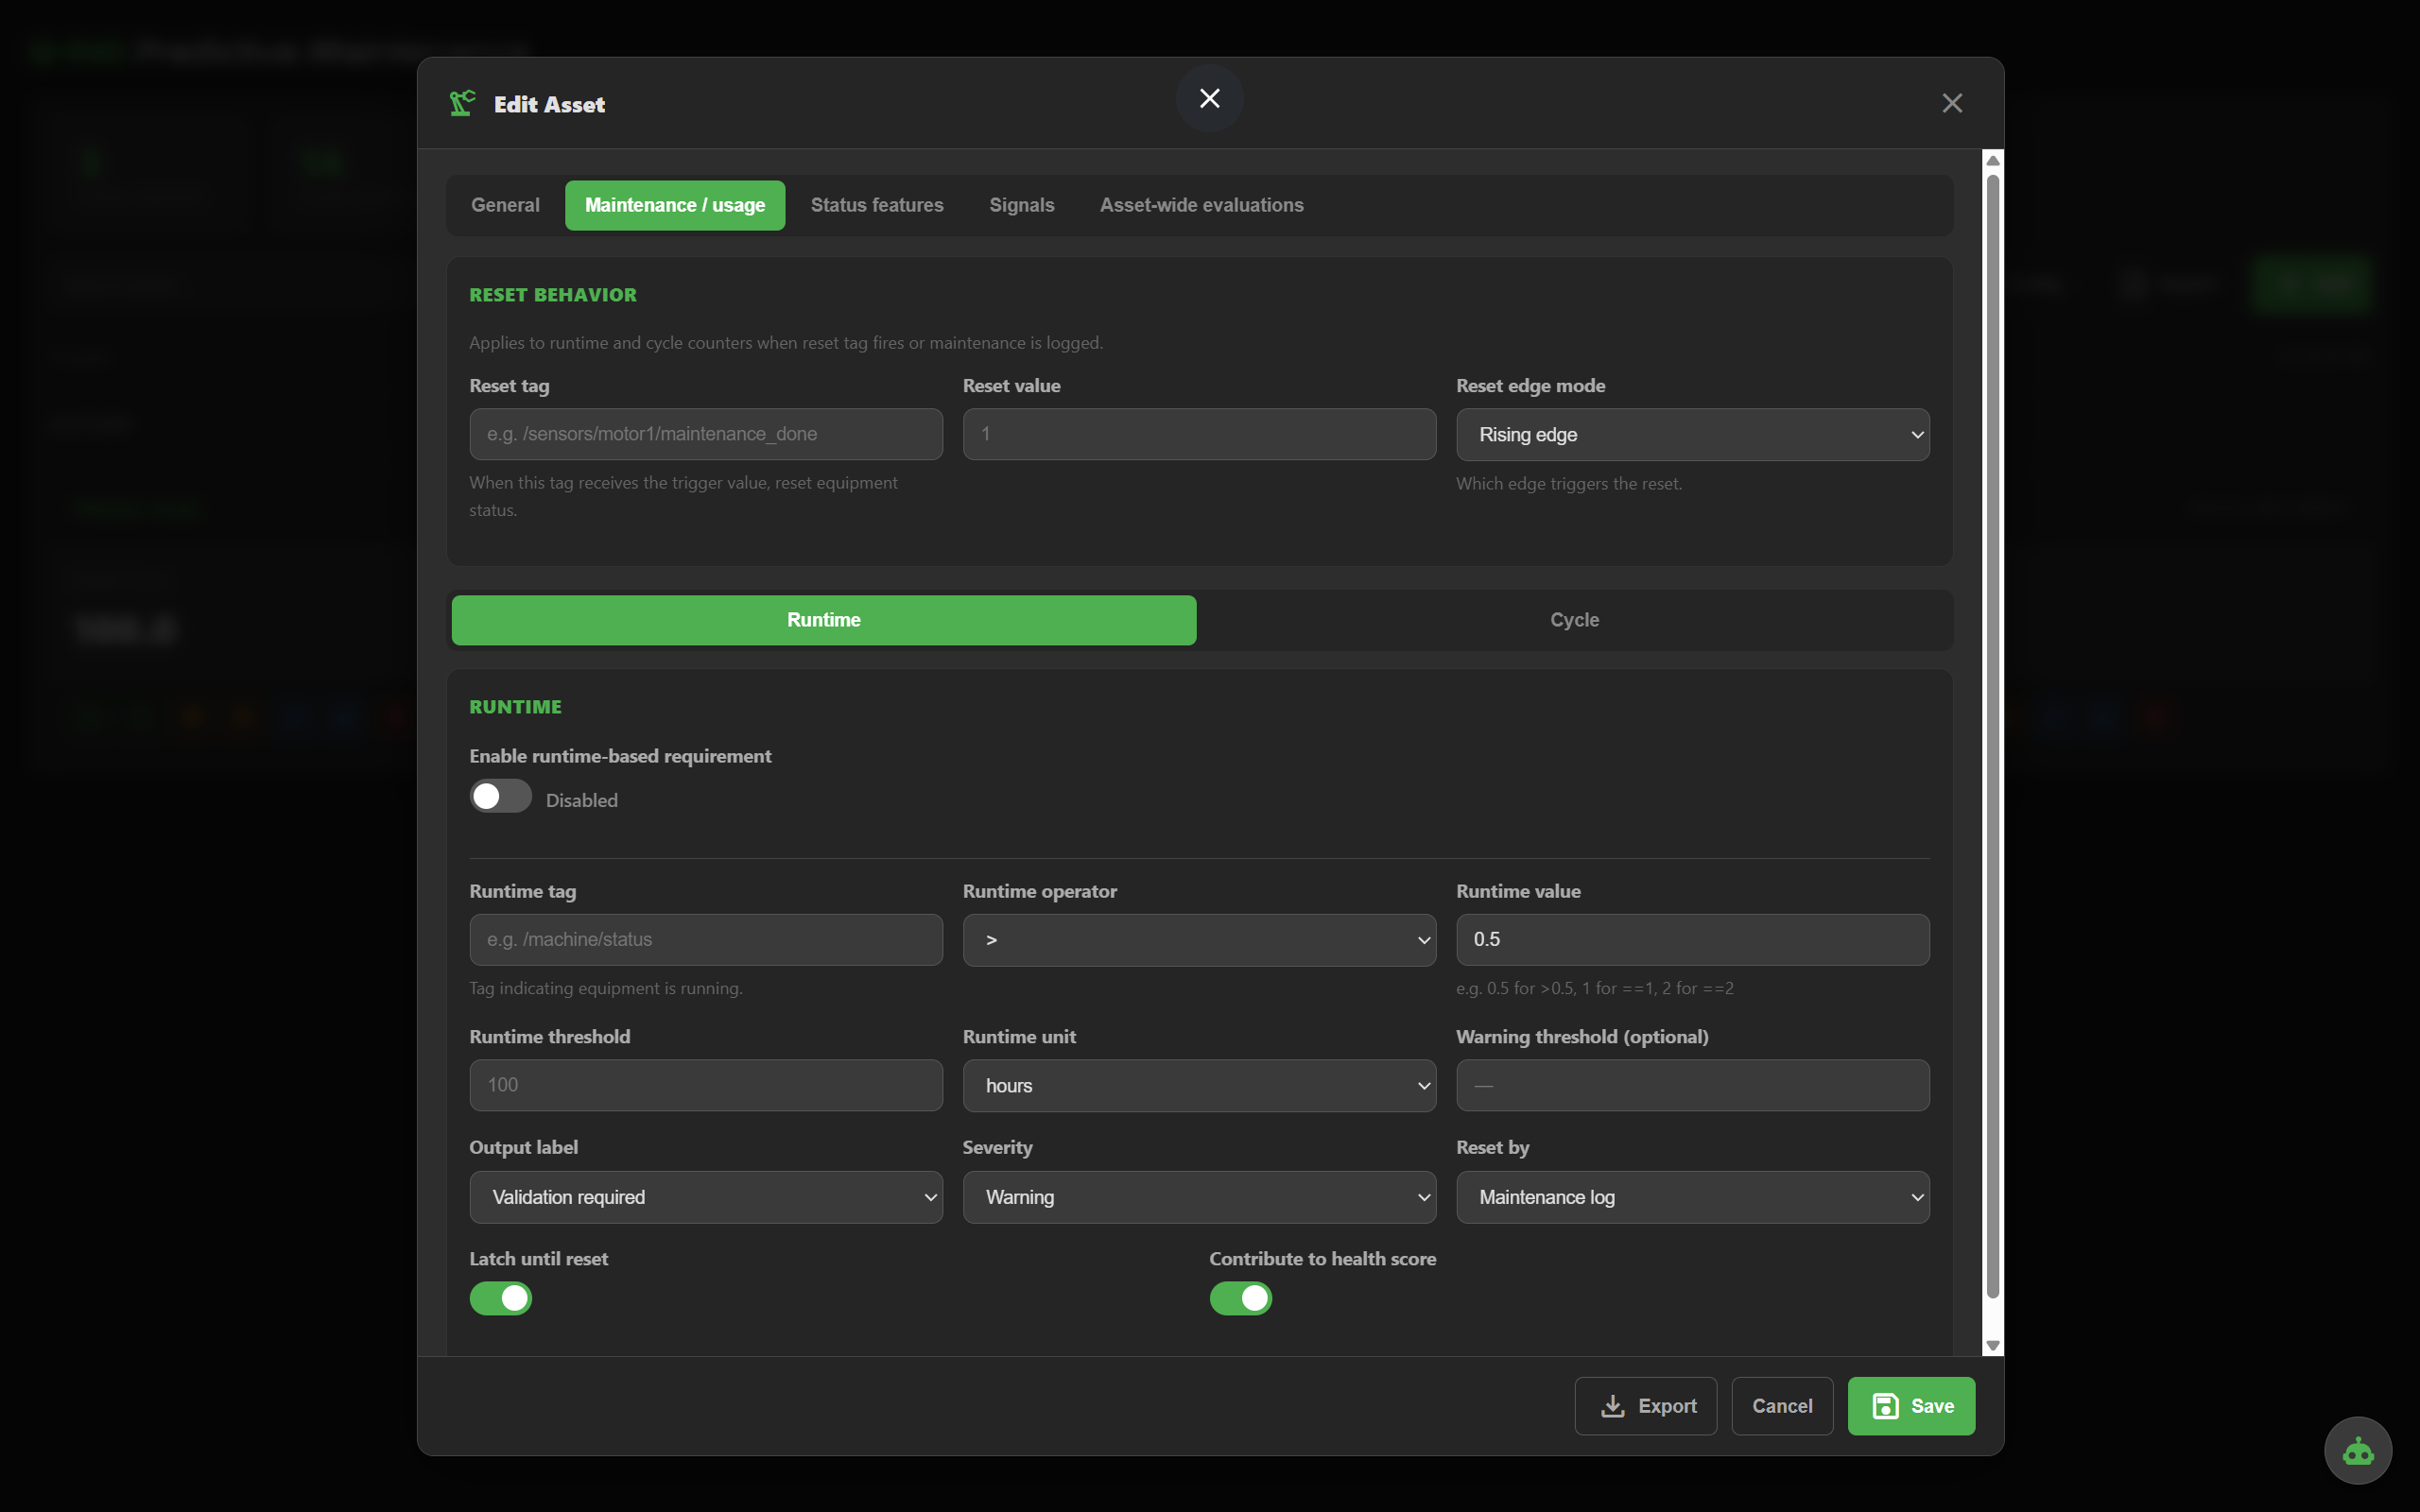Switch to the Status features tab
The image size is (2420, 1512).
pyautogui.click(x=877, y=205)
